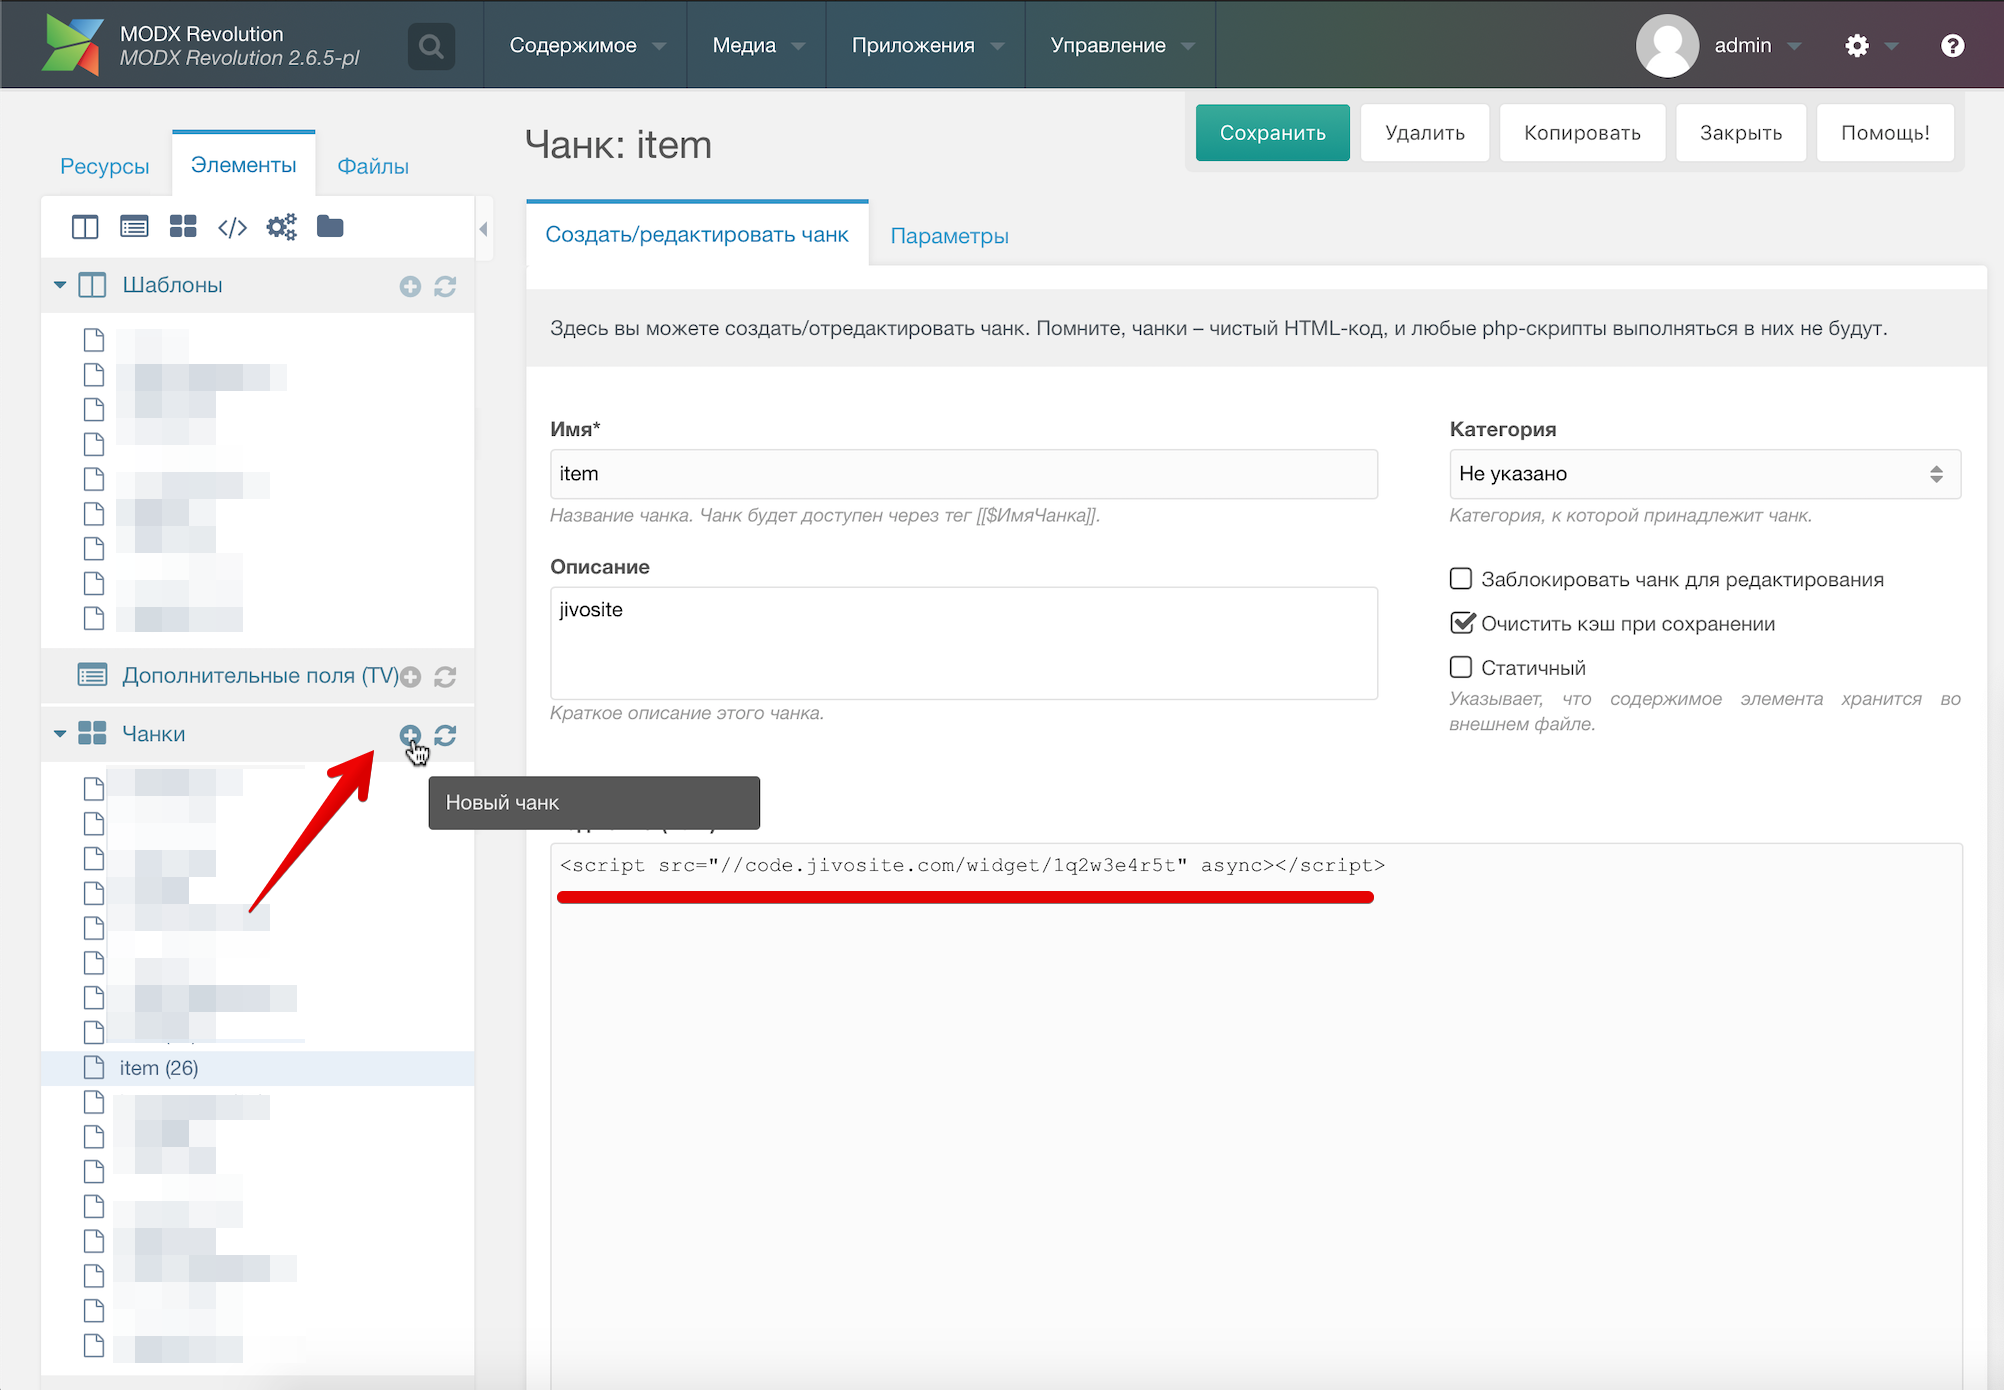Open the Параметры tab
Image resolution: width=2004 pixels, height=1390 pixels.
tap(949, 236)
